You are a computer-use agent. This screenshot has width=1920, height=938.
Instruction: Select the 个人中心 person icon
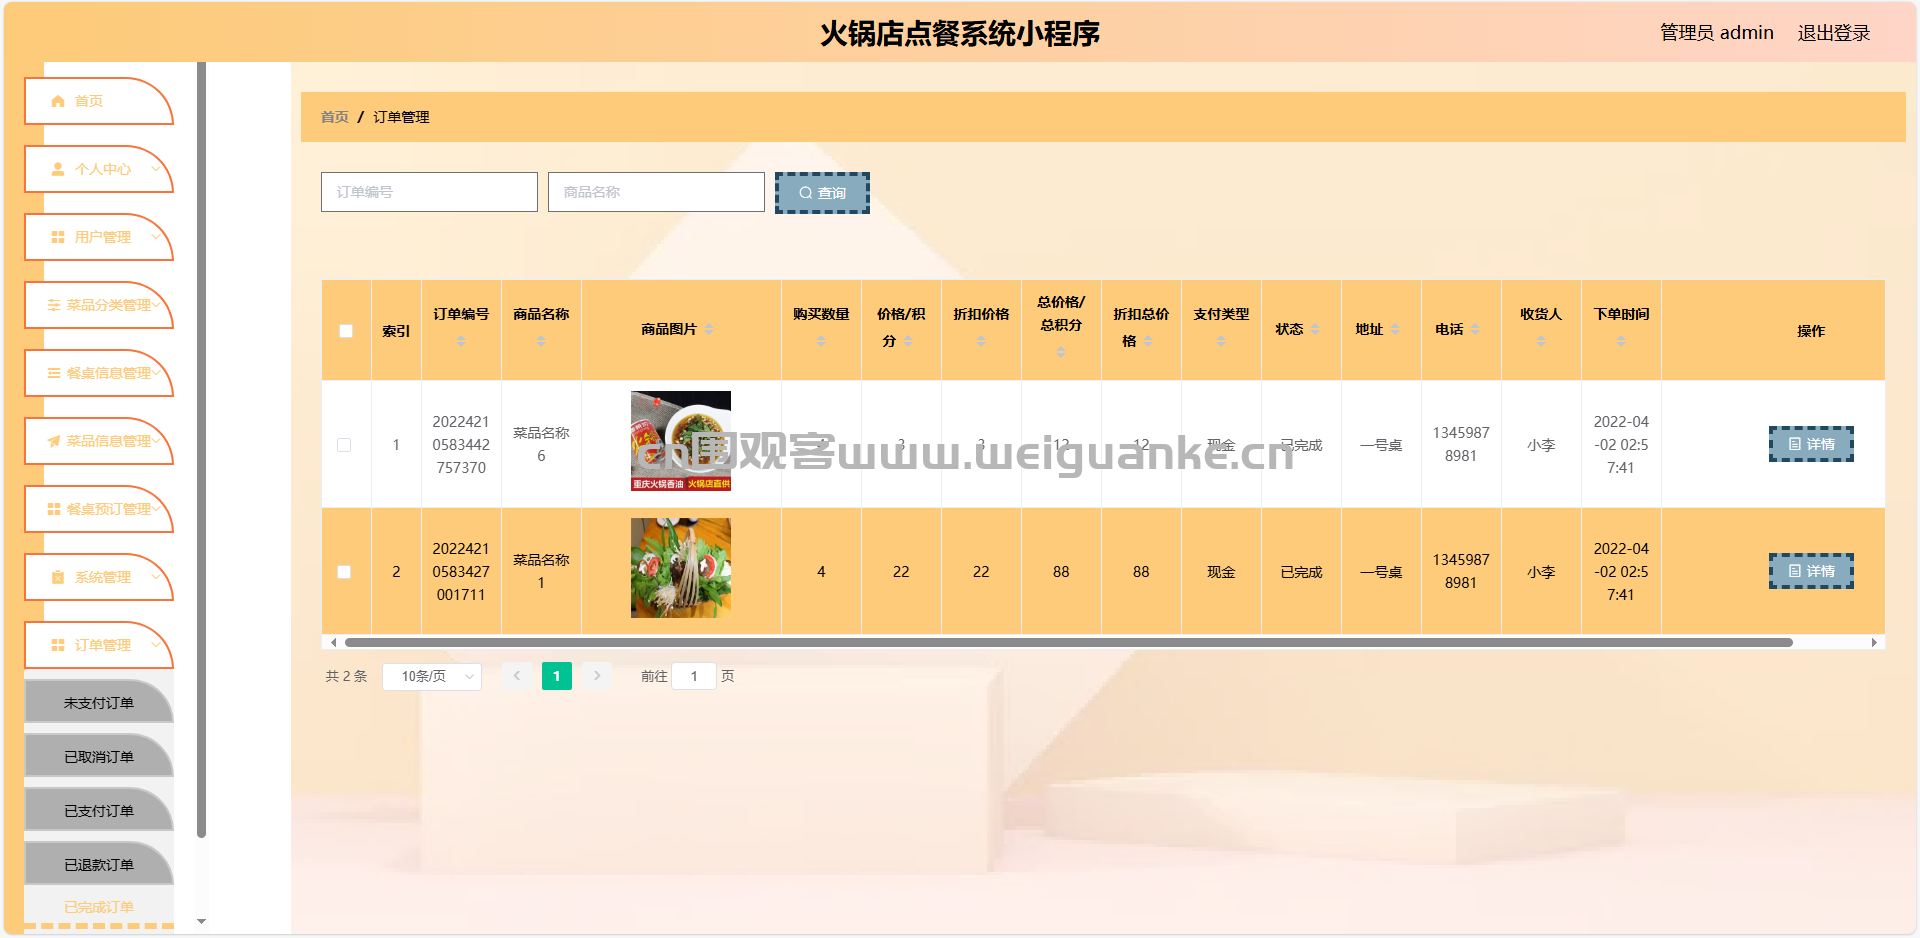pyautogui.click(x=58, y=169)
